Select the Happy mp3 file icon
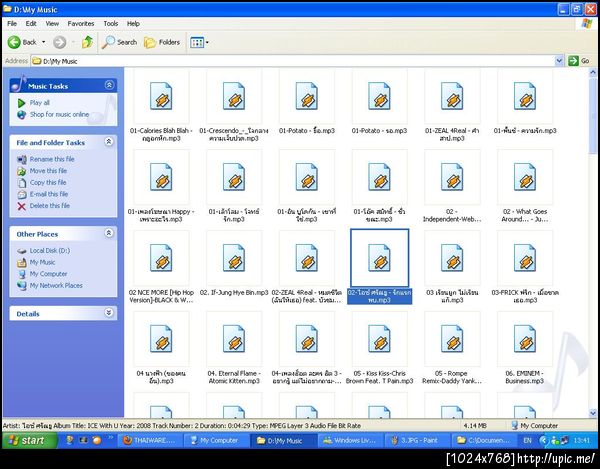Image resolution: width=600 pixels, height=469 pixels. (x=161, y=177)
